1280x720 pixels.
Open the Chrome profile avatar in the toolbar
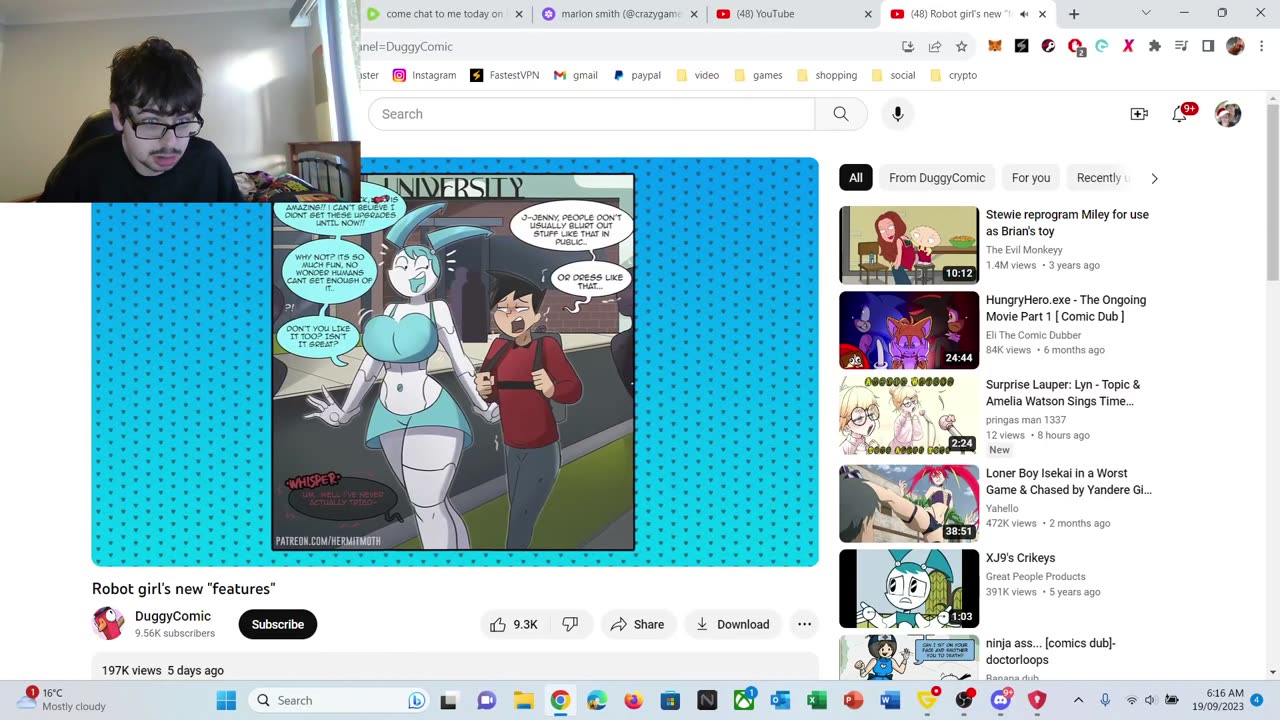(1235, 46)
